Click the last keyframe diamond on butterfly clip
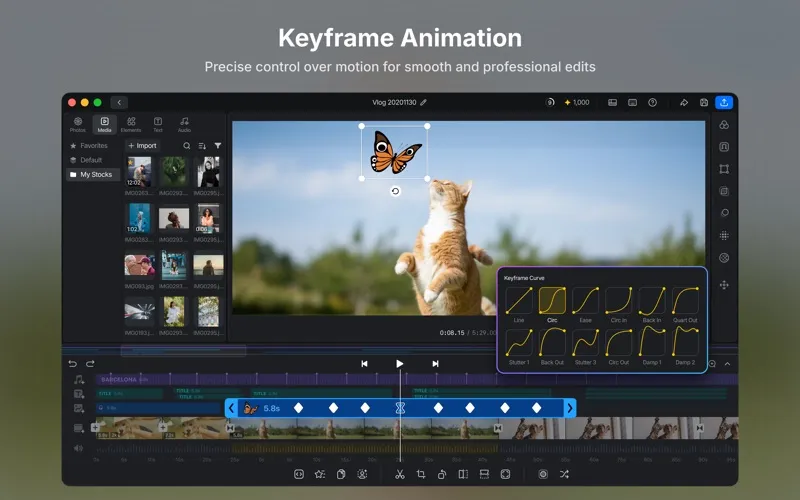Screen dimensions: 800x500 536,408
